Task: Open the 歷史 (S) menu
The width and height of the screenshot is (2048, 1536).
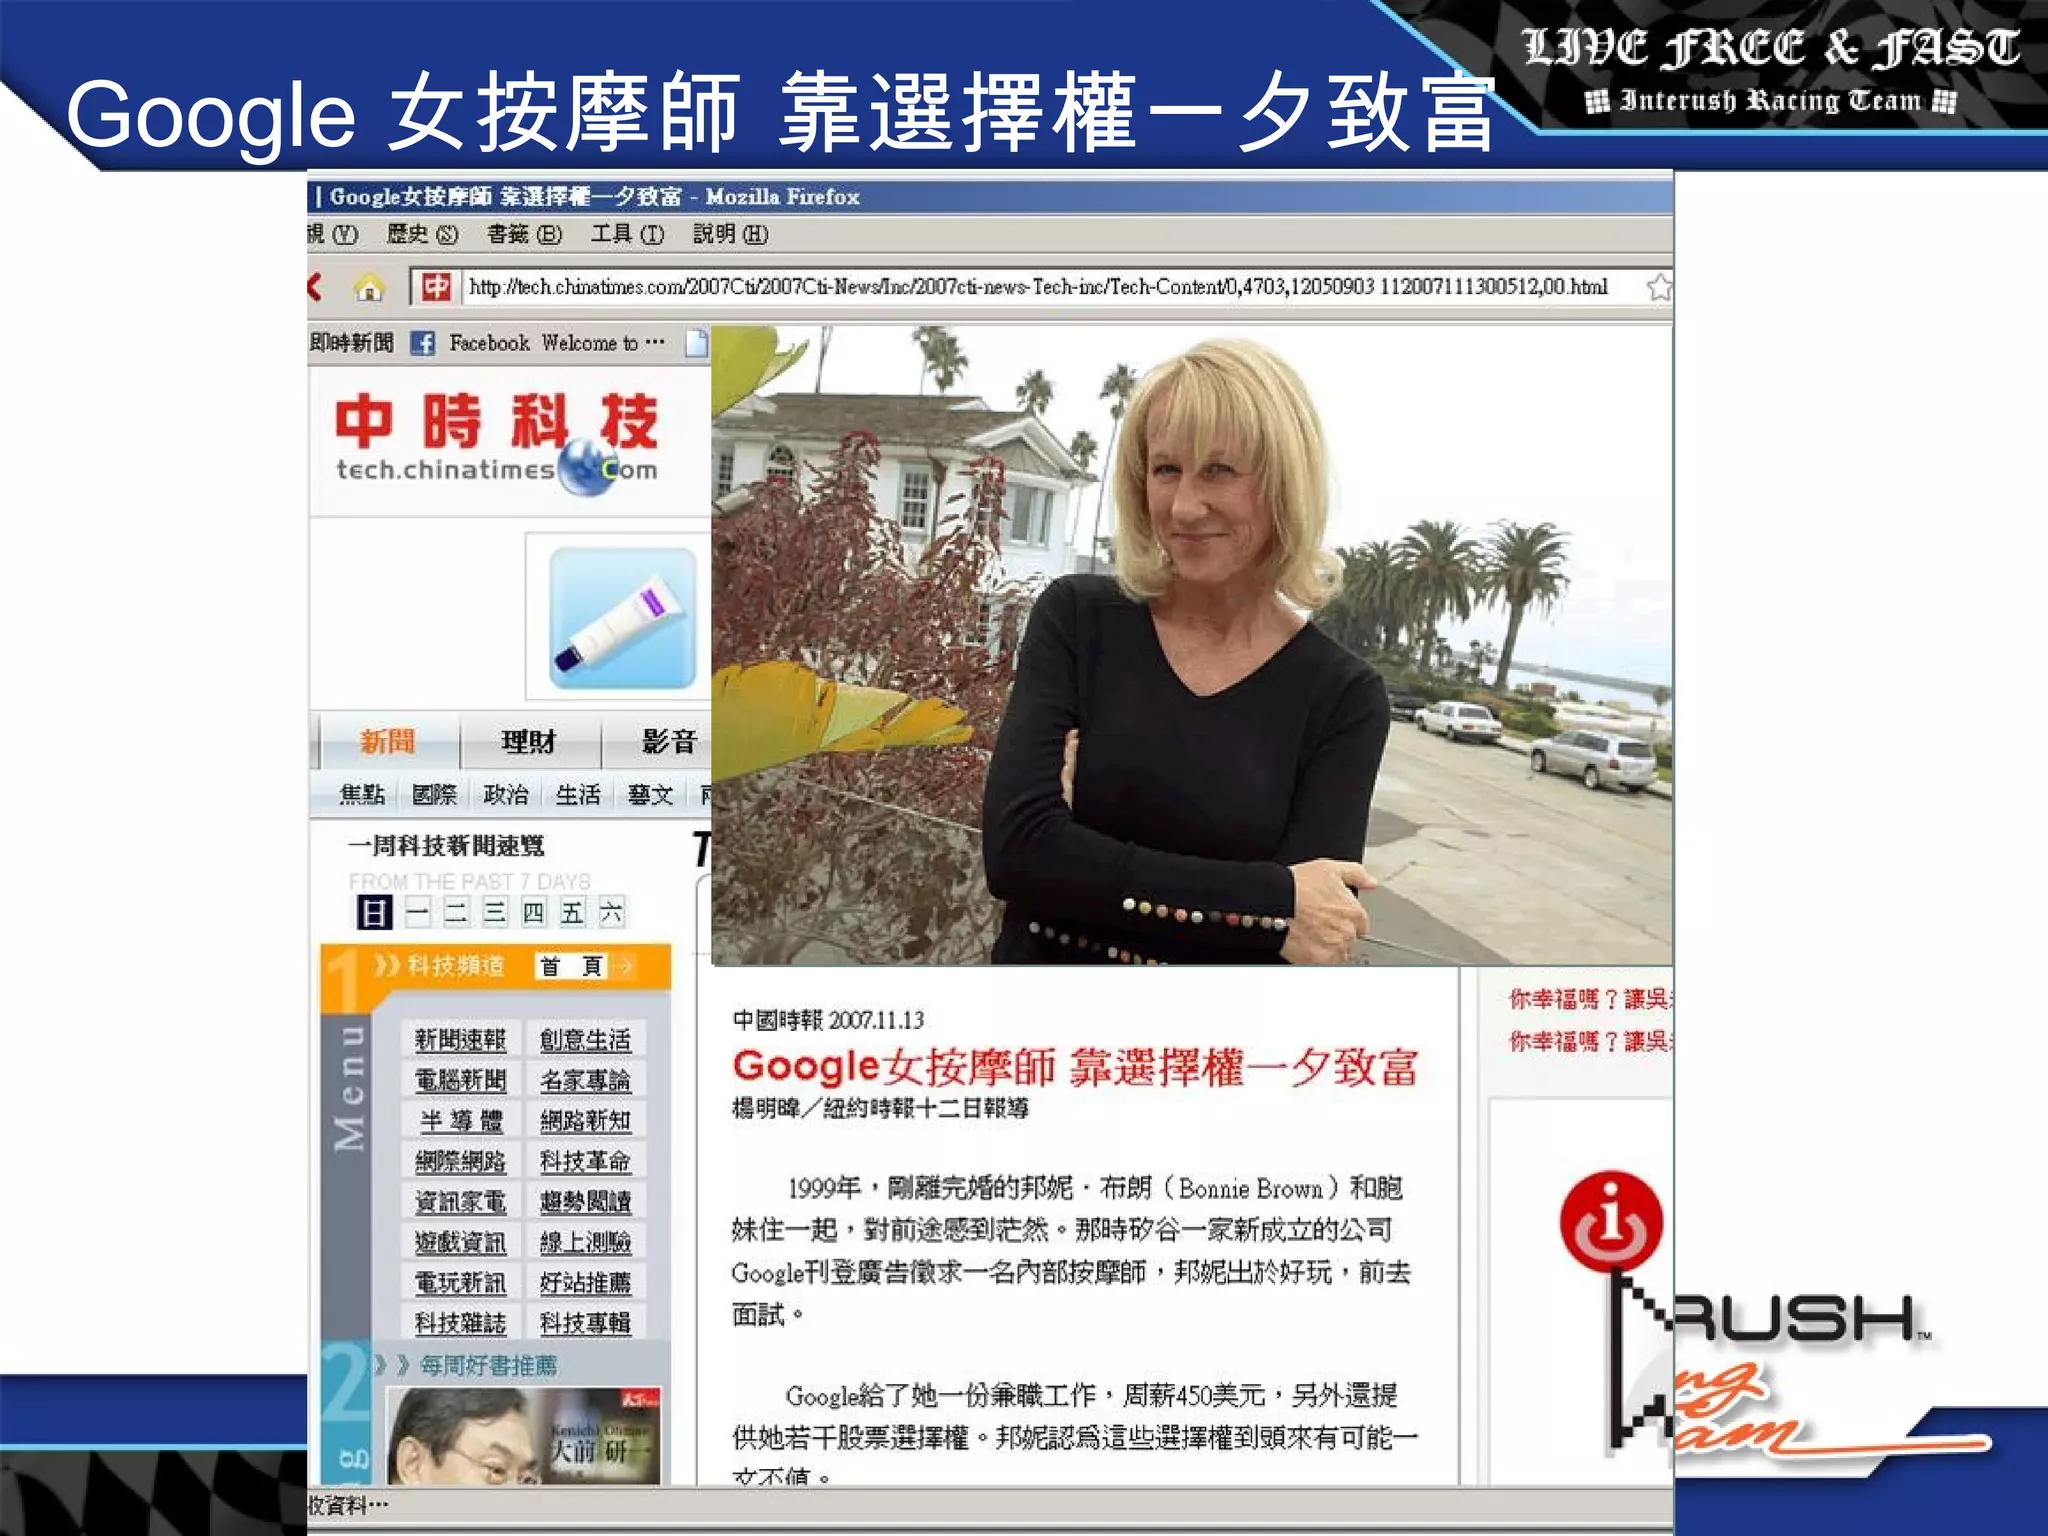Action: coord(422,235)
